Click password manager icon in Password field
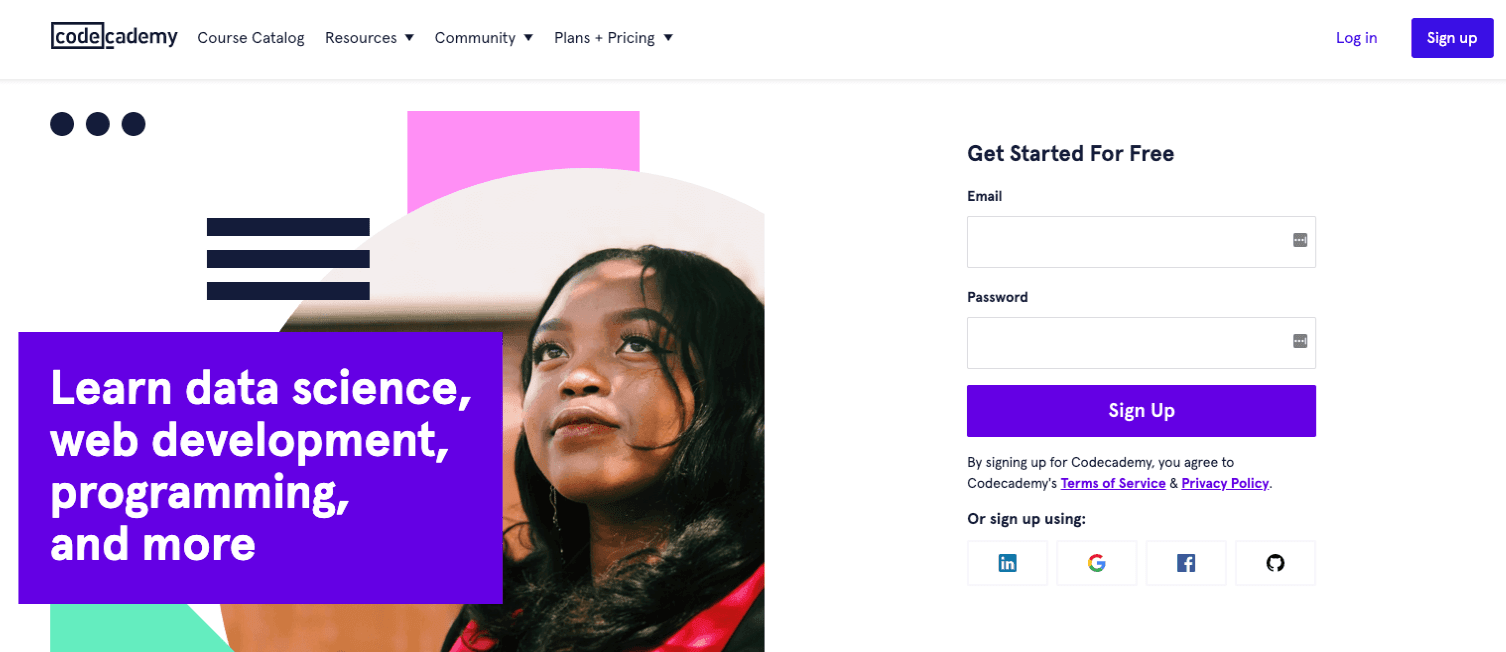The width and height of the screenshot is (1506, 652). tap(1300, 341)
